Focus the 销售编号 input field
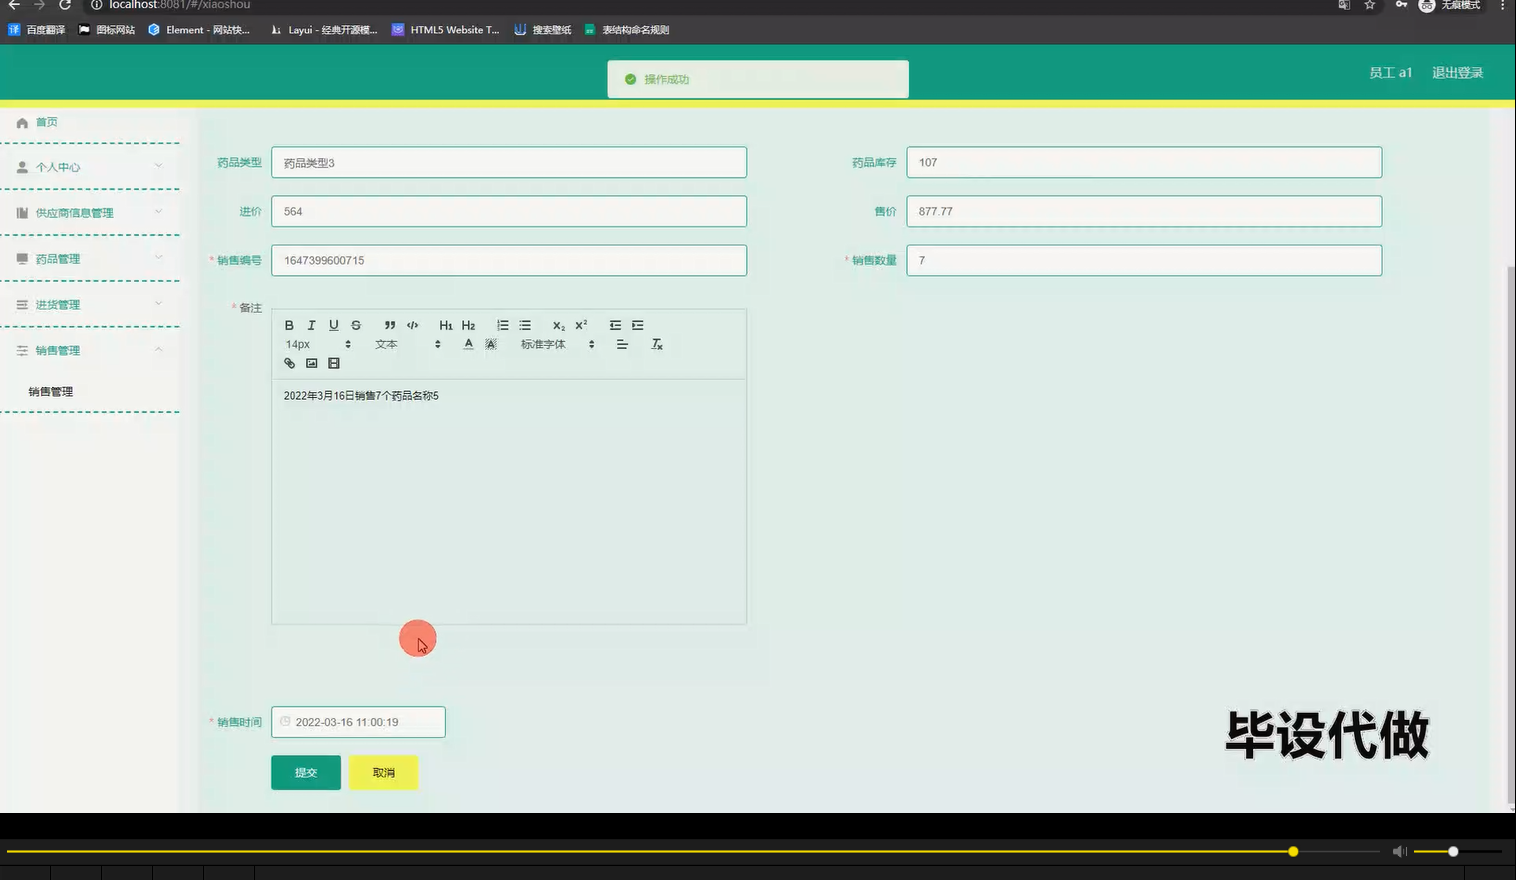Image resolution: width=1516 pixels, height=880 pixels. click(509, 260)
